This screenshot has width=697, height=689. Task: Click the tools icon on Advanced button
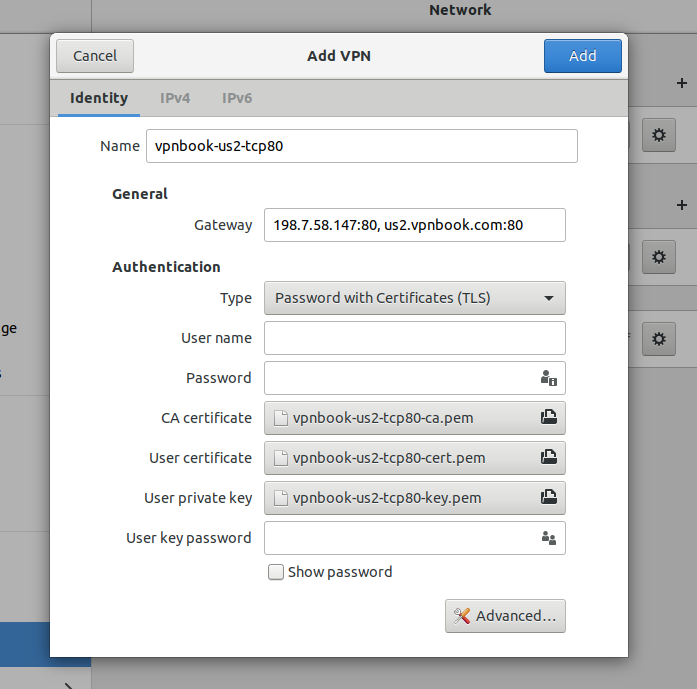[x=461, y=616]
